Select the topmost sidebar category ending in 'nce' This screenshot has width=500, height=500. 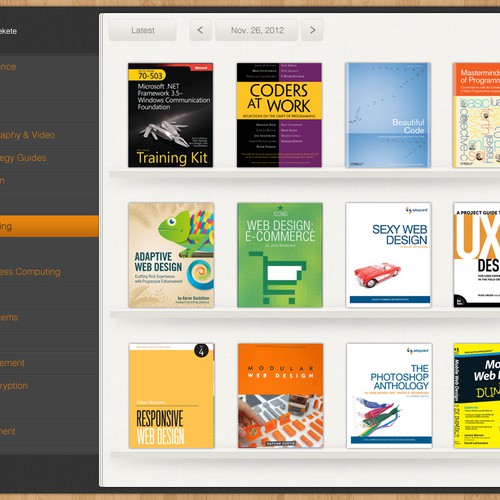[x=49, y=67]
